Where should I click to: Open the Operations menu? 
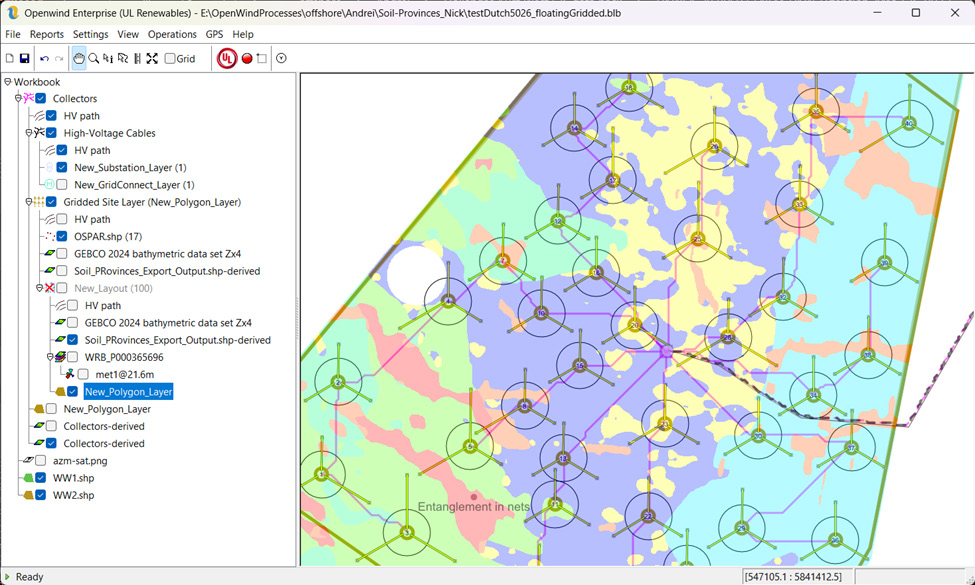[x=172, y=34]
